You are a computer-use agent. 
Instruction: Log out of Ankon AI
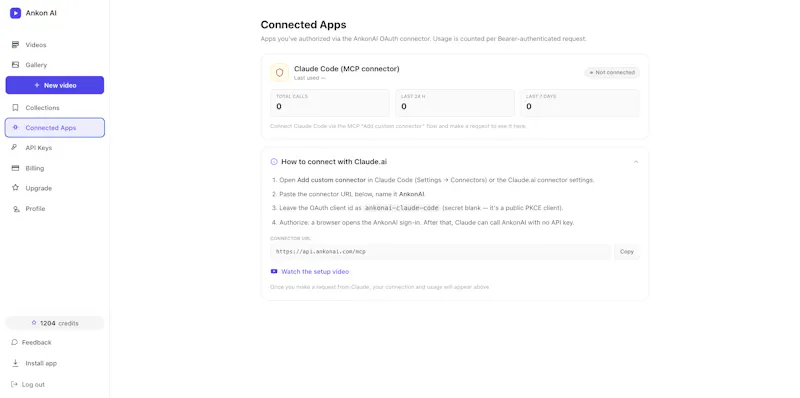tap(33, 384)
